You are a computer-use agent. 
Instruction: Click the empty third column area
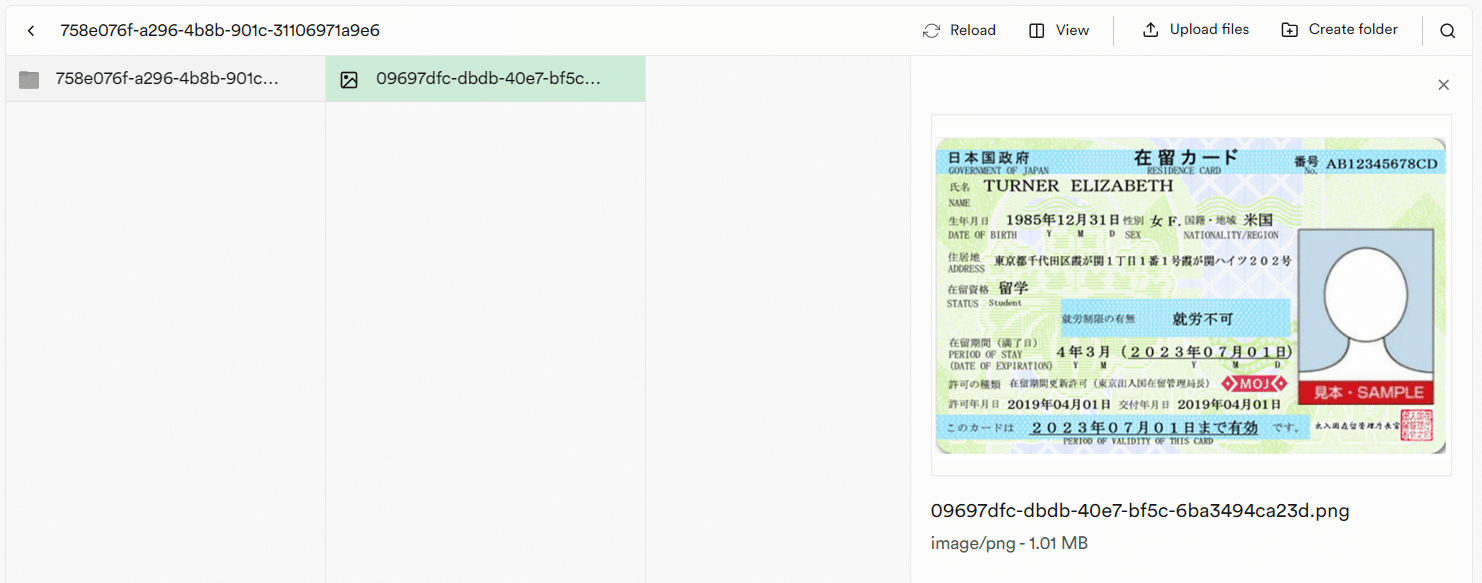tap(777, 320)
